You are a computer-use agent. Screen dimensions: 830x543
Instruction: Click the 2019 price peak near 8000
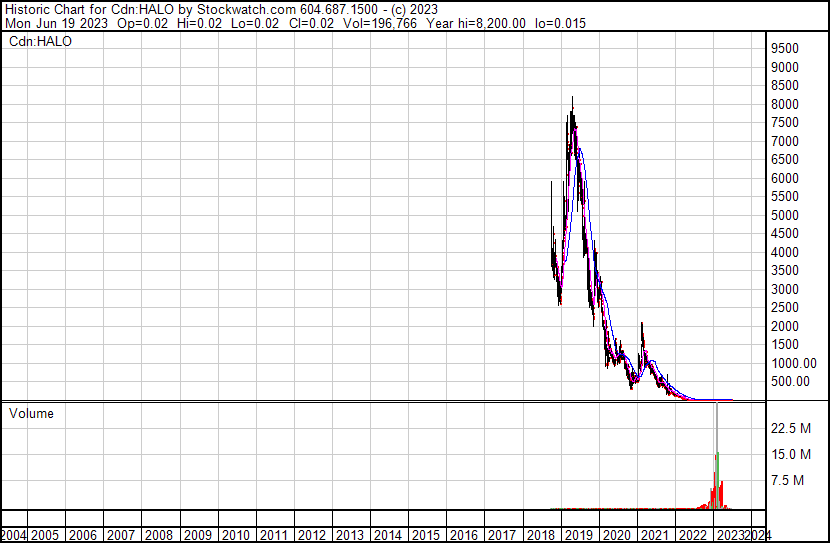click(x=572, y=106)
